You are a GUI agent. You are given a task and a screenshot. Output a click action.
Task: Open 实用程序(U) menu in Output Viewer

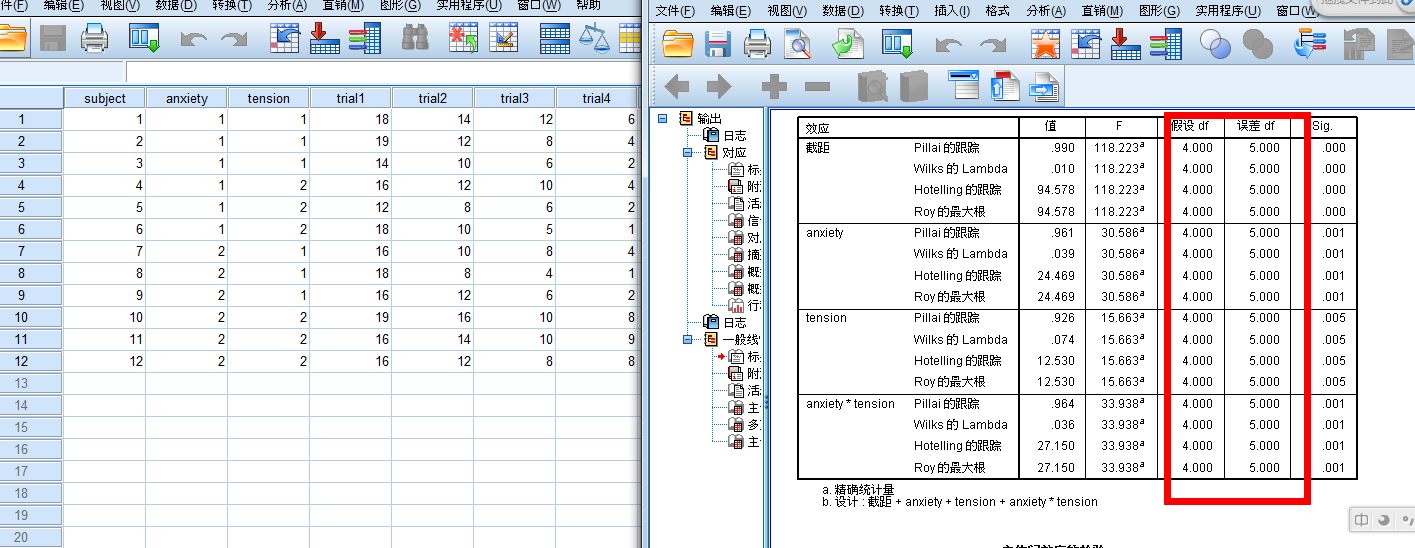[x=1228, y=11]
